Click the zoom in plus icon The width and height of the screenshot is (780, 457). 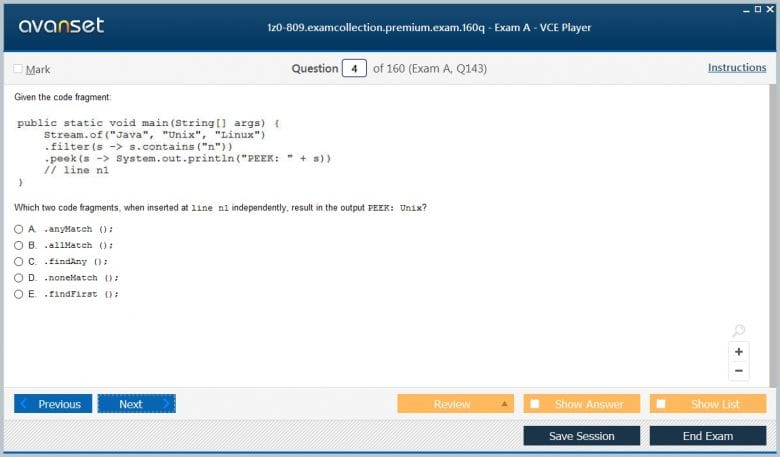739,352
